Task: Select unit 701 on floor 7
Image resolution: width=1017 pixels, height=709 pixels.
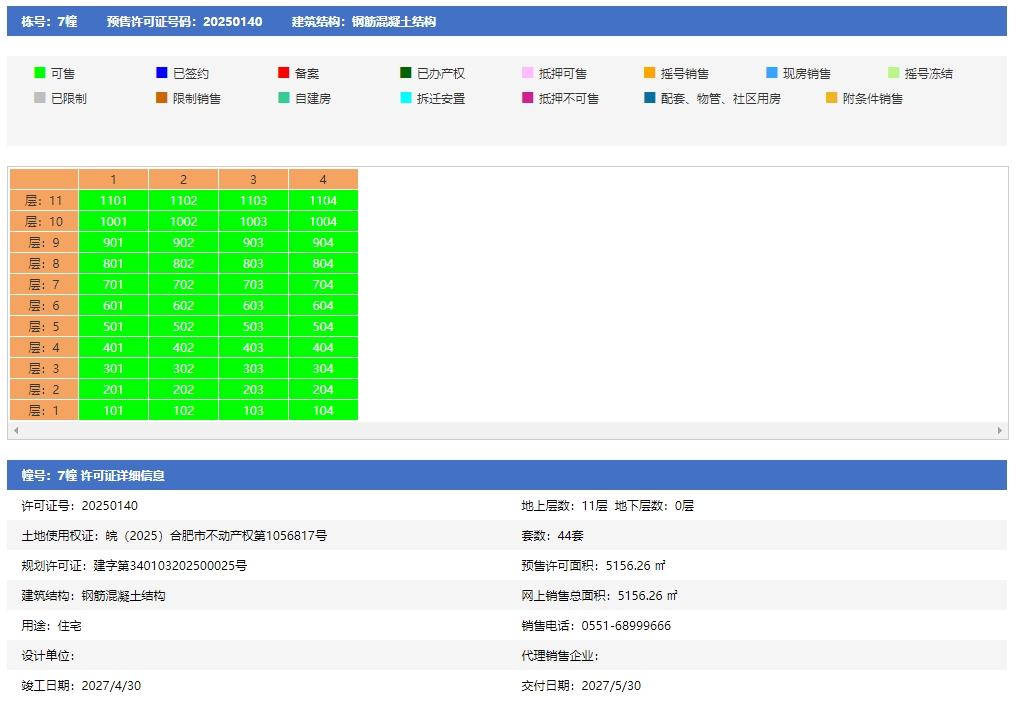Action: pyautogui.click(x=114, y=284)
